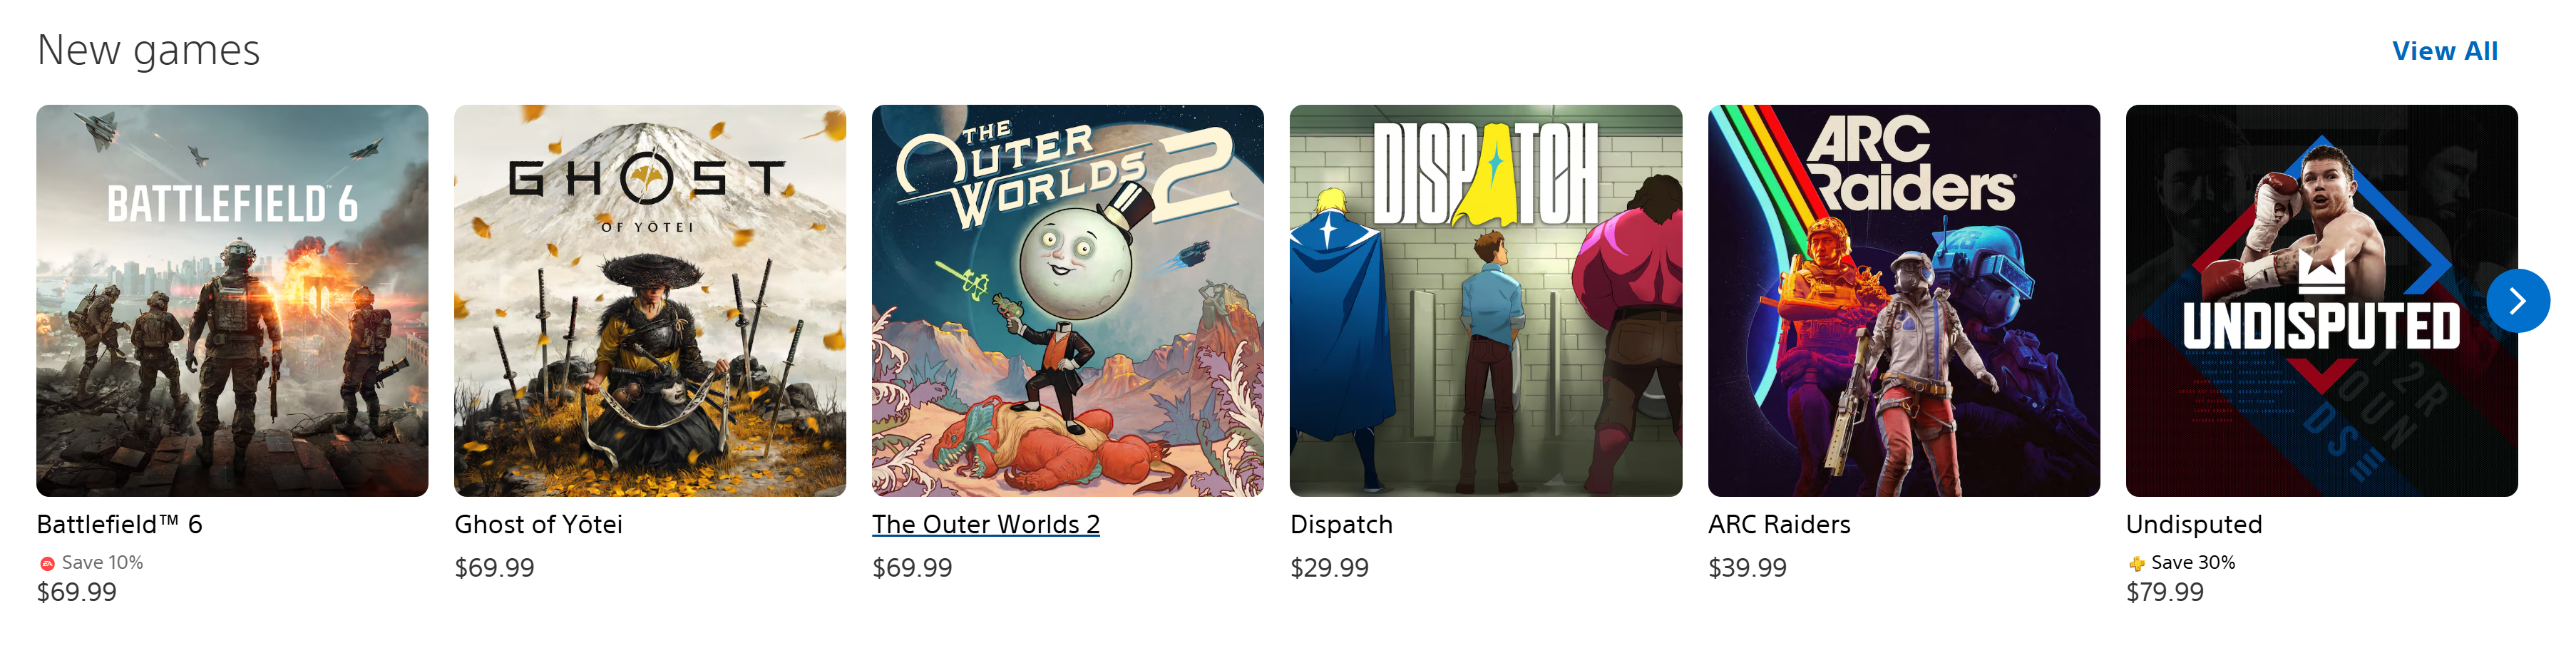Choose the ARC Raiders cover art

1904,300
